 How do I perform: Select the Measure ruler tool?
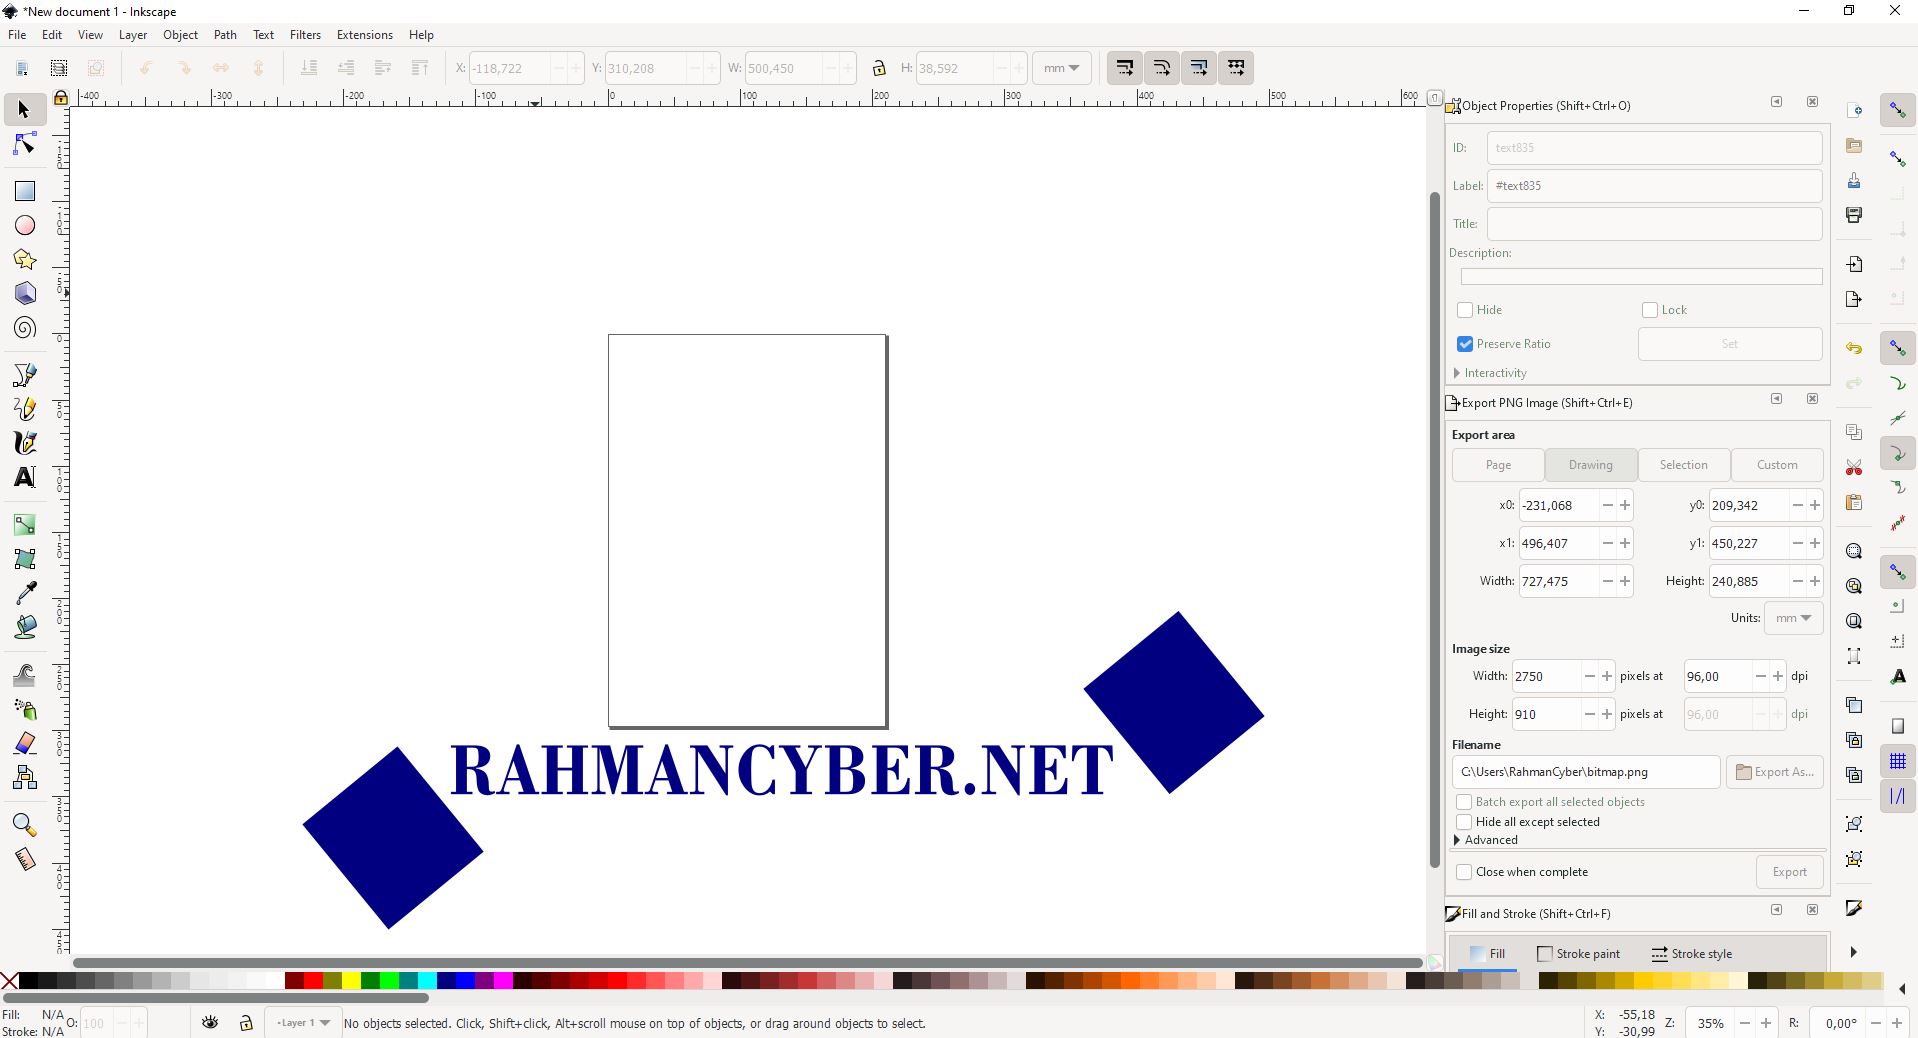point(24,859)
